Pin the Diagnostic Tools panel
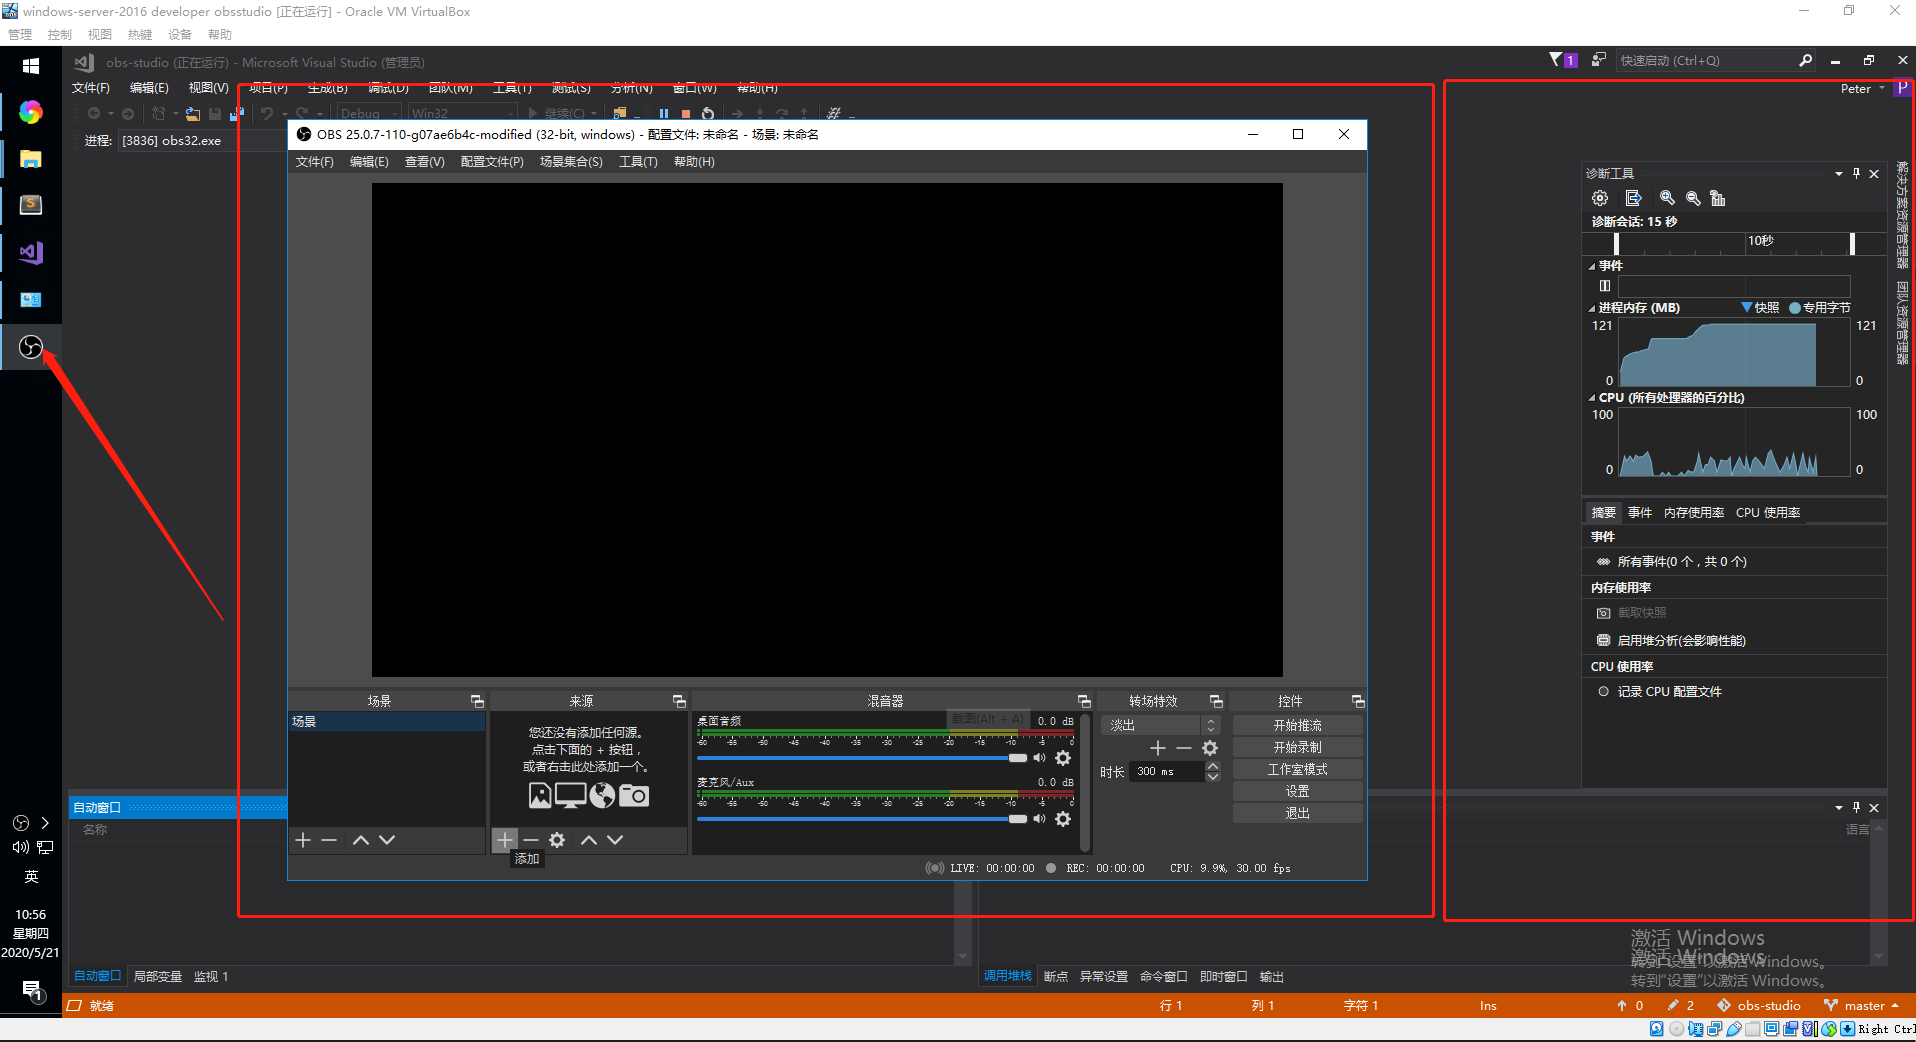Screen dimensions: 1916x1042 (1856, 173)
